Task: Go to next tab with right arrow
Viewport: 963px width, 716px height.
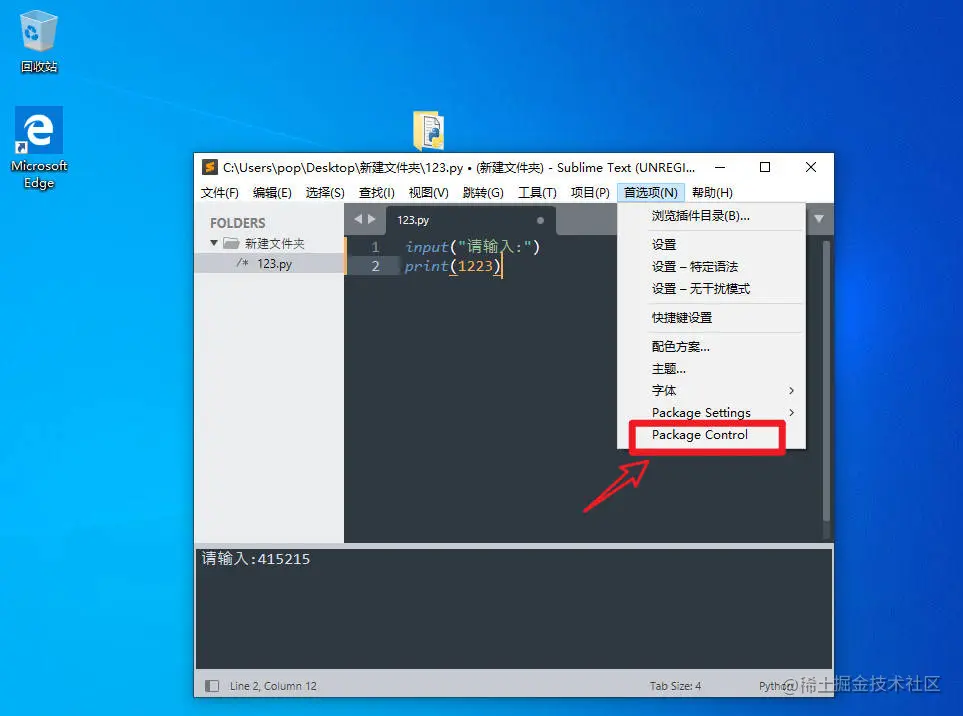Action: point(372,219)
